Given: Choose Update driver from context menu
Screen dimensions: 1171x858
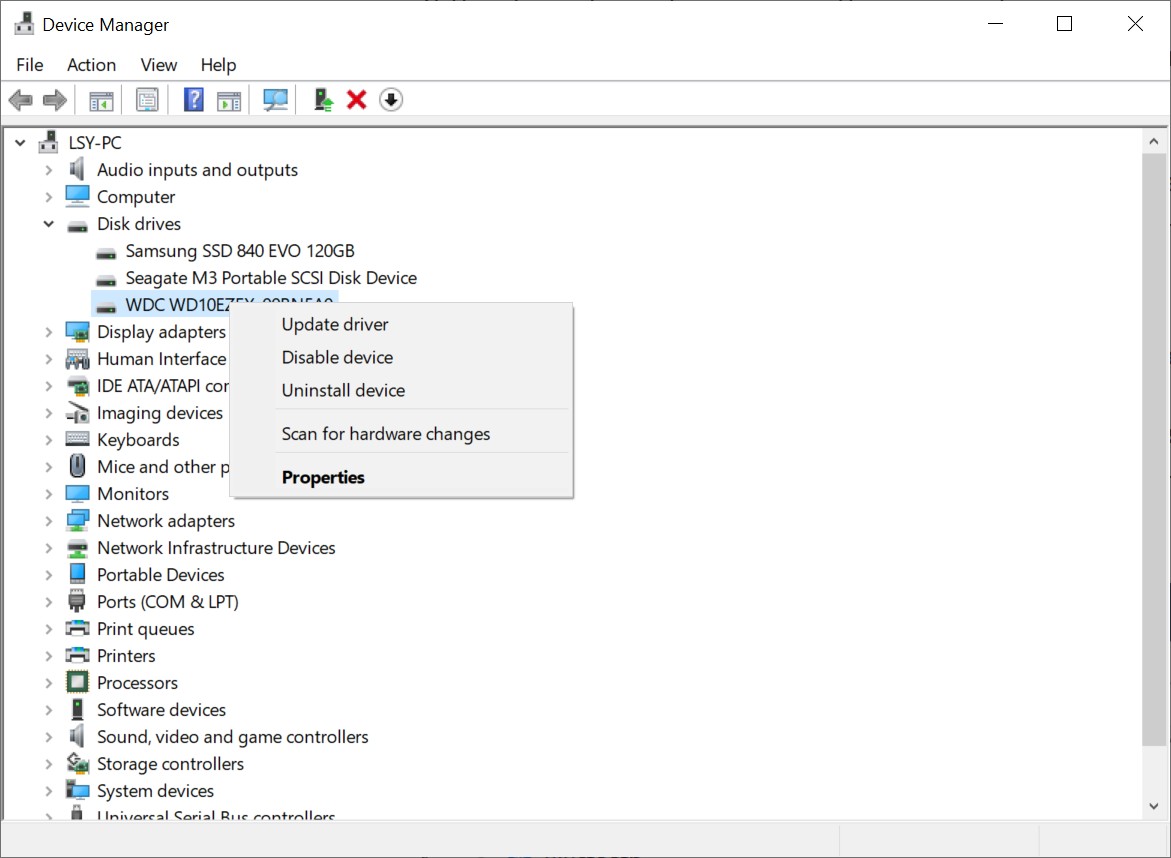Looking at the screenshot, I should (x=335, y=324).
